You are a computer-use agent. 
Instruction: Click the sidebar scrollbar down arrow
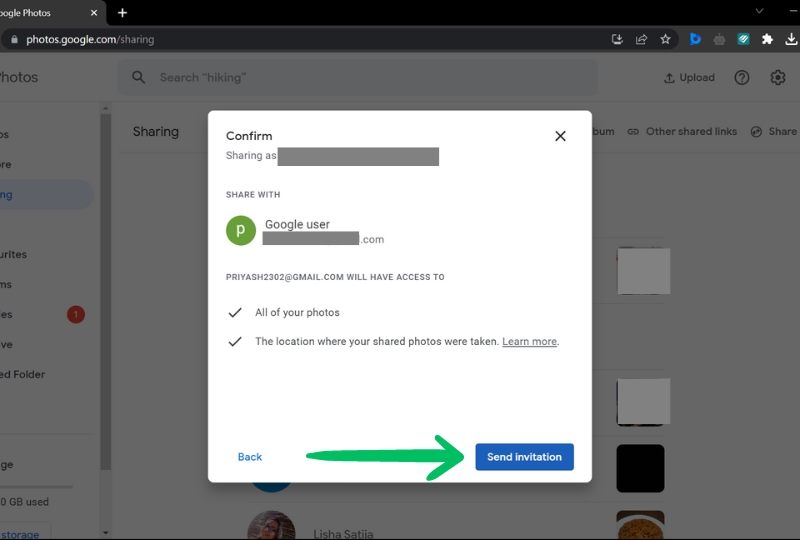pyautogui.click(x=106, y=533)
